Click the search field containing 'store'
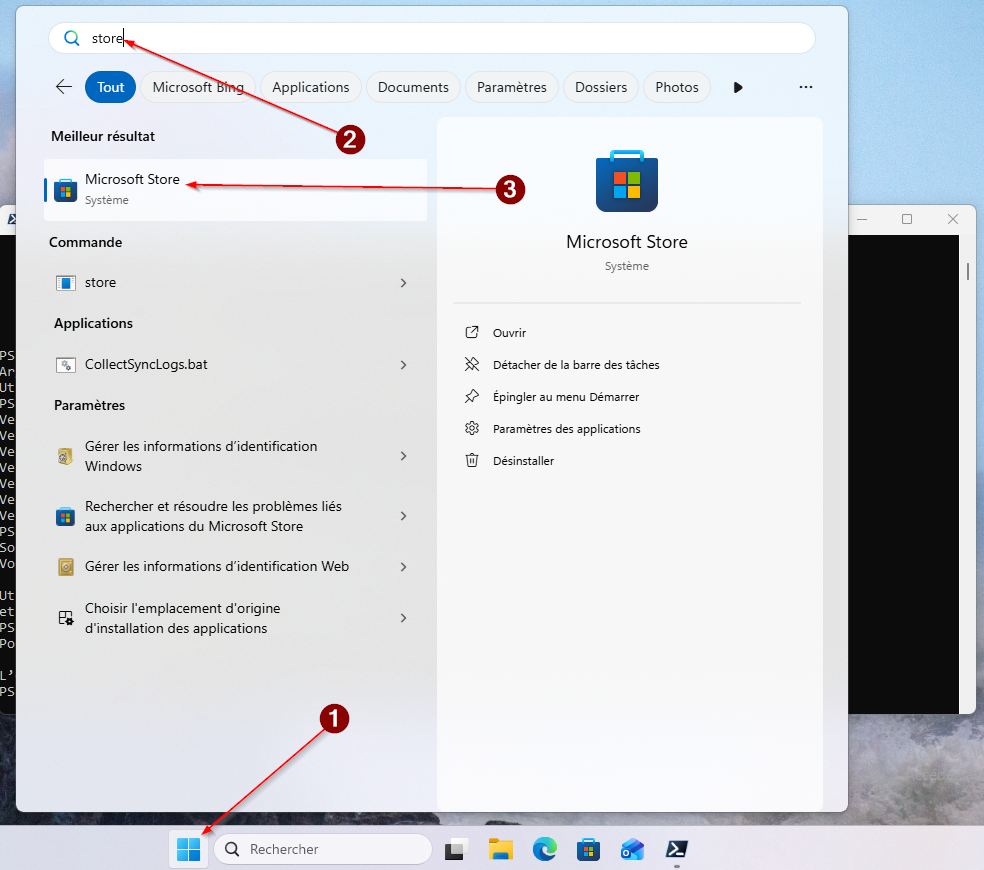 (x=432, y=38)
